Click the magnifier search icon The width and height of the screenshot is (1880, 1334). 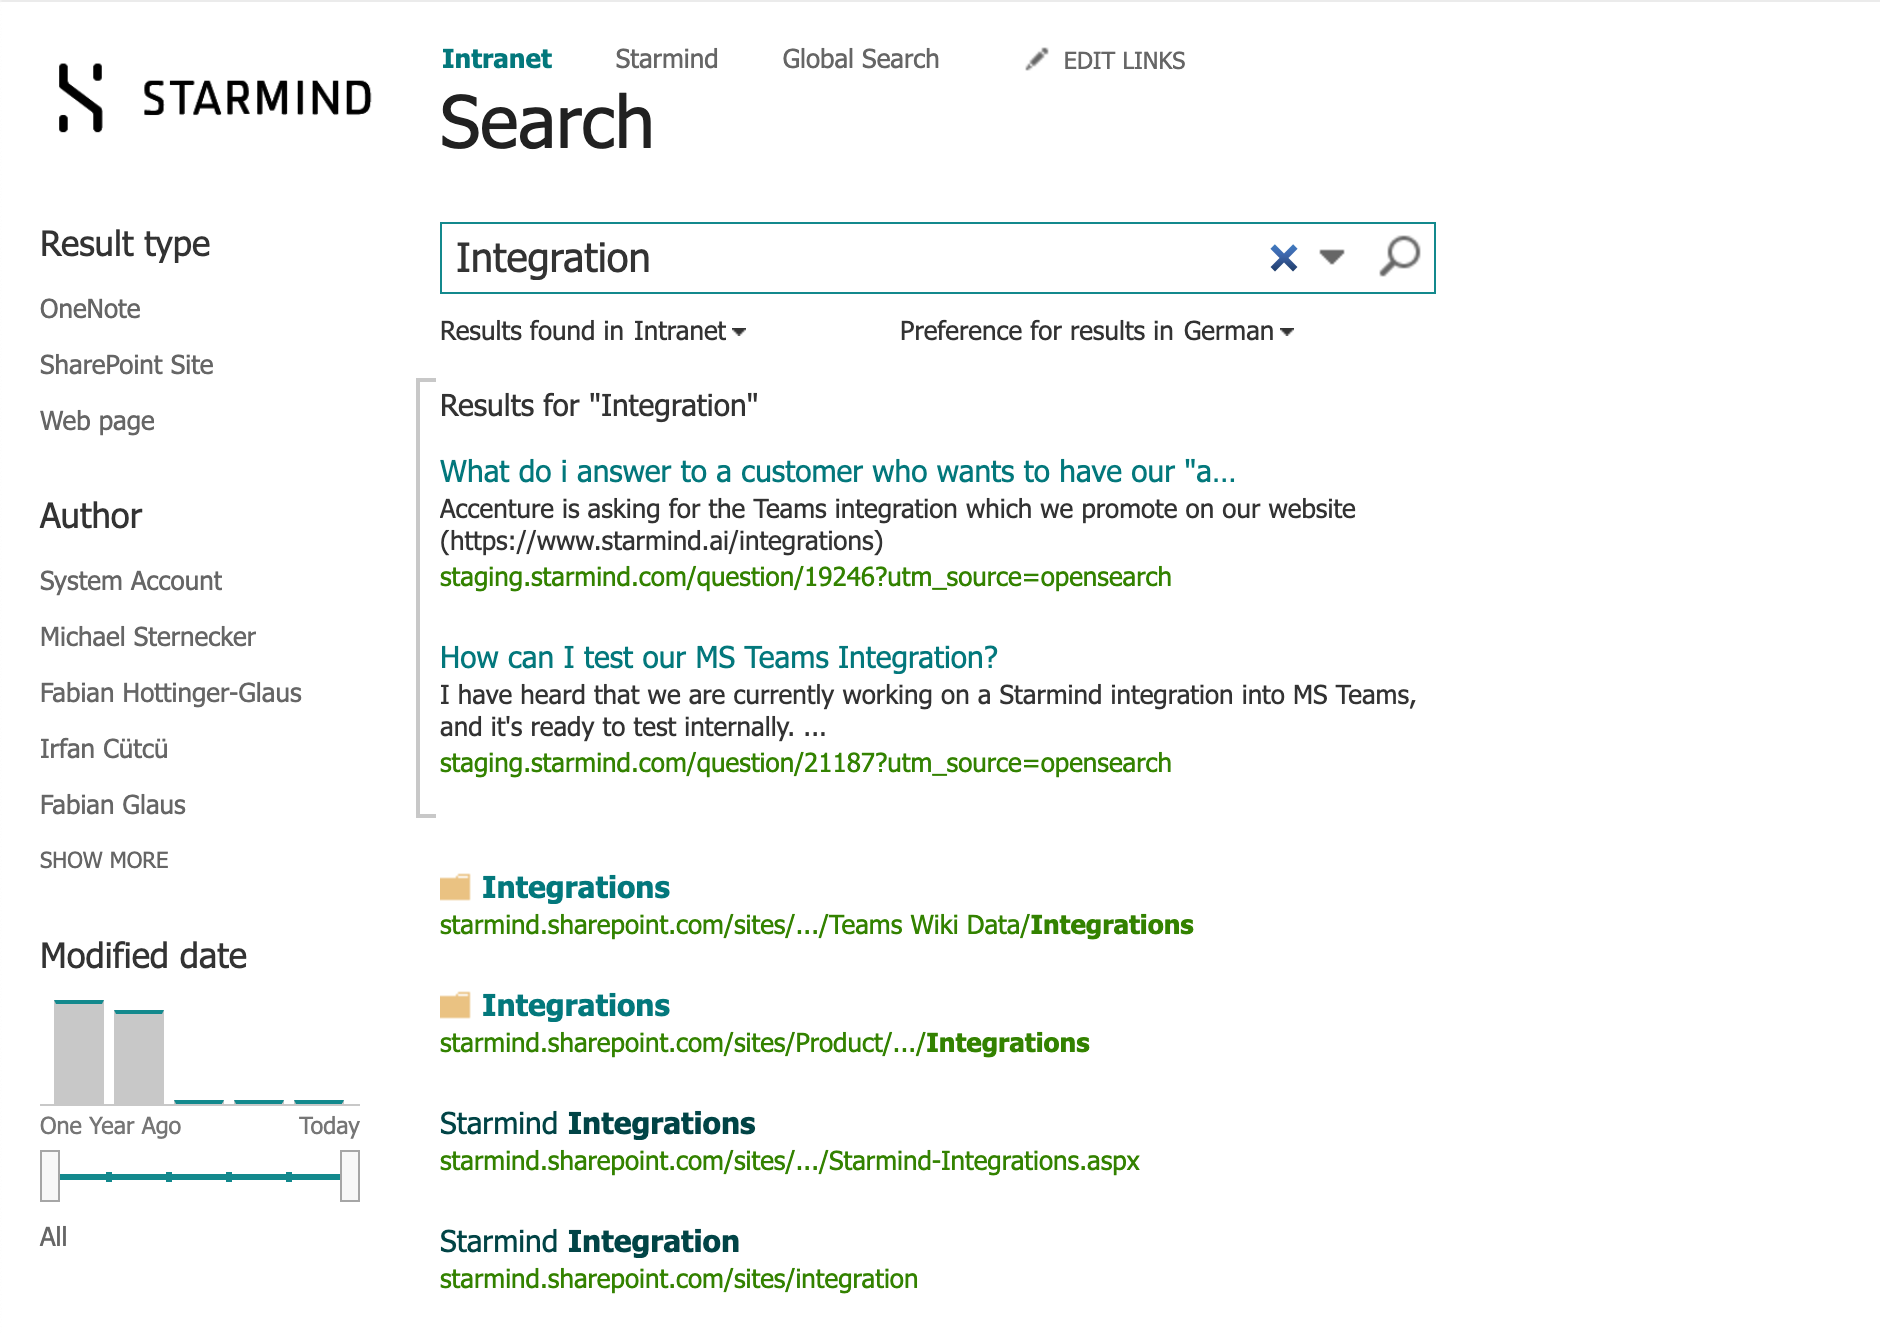(x=1399, y=257)
